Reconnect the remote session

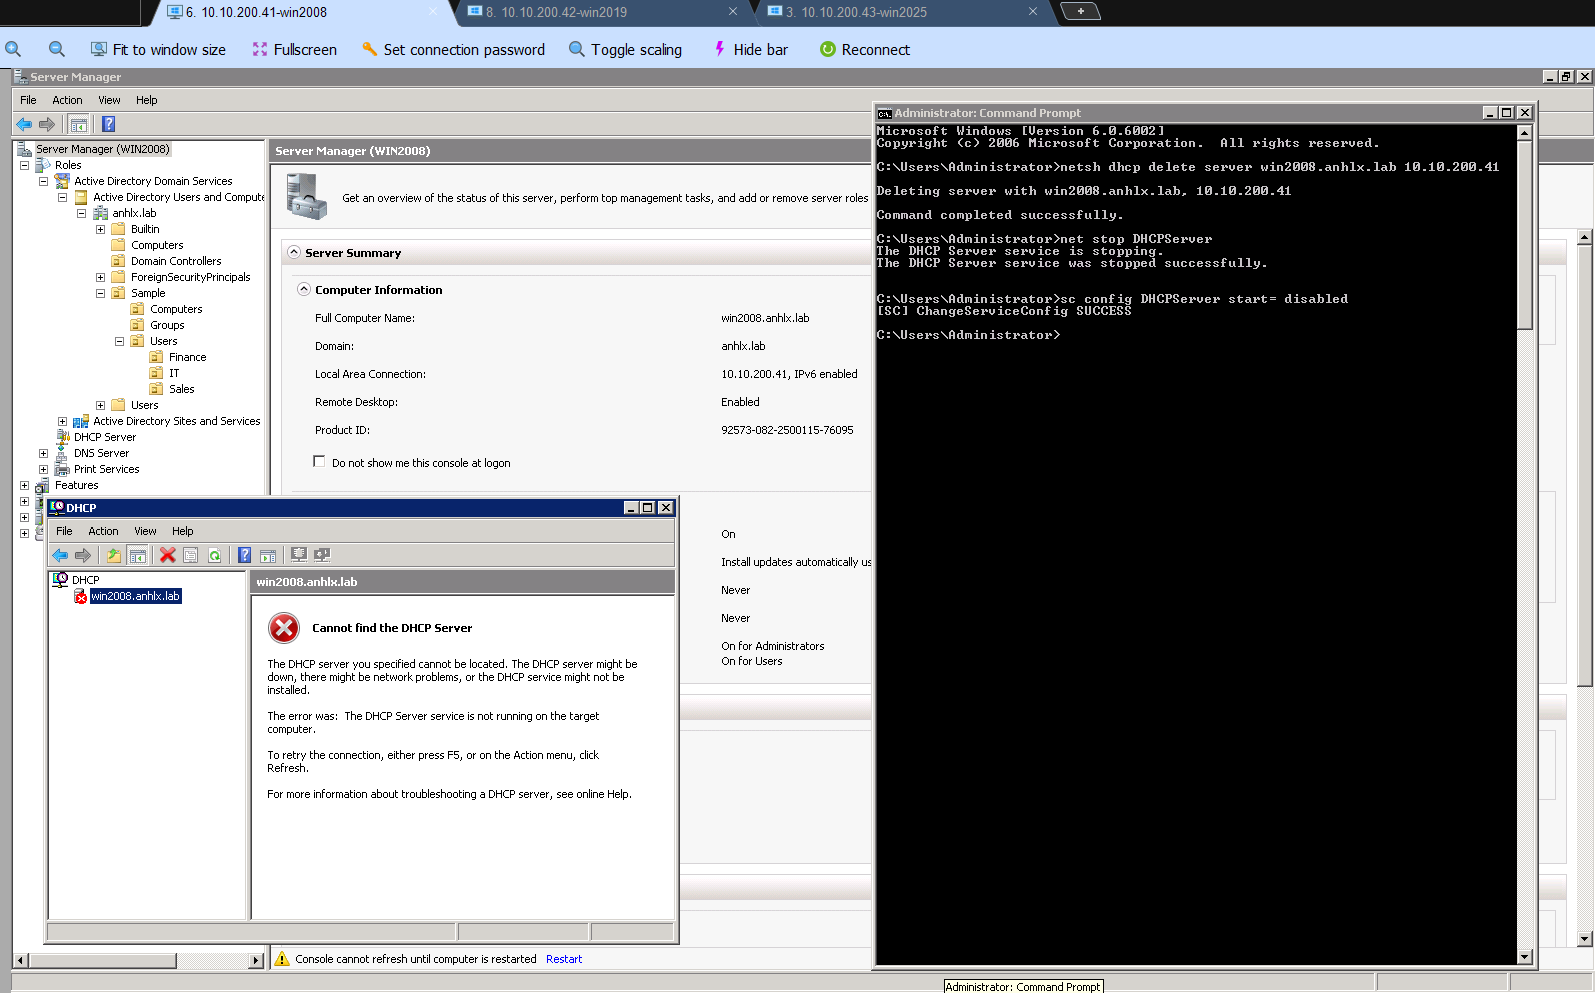865,49
